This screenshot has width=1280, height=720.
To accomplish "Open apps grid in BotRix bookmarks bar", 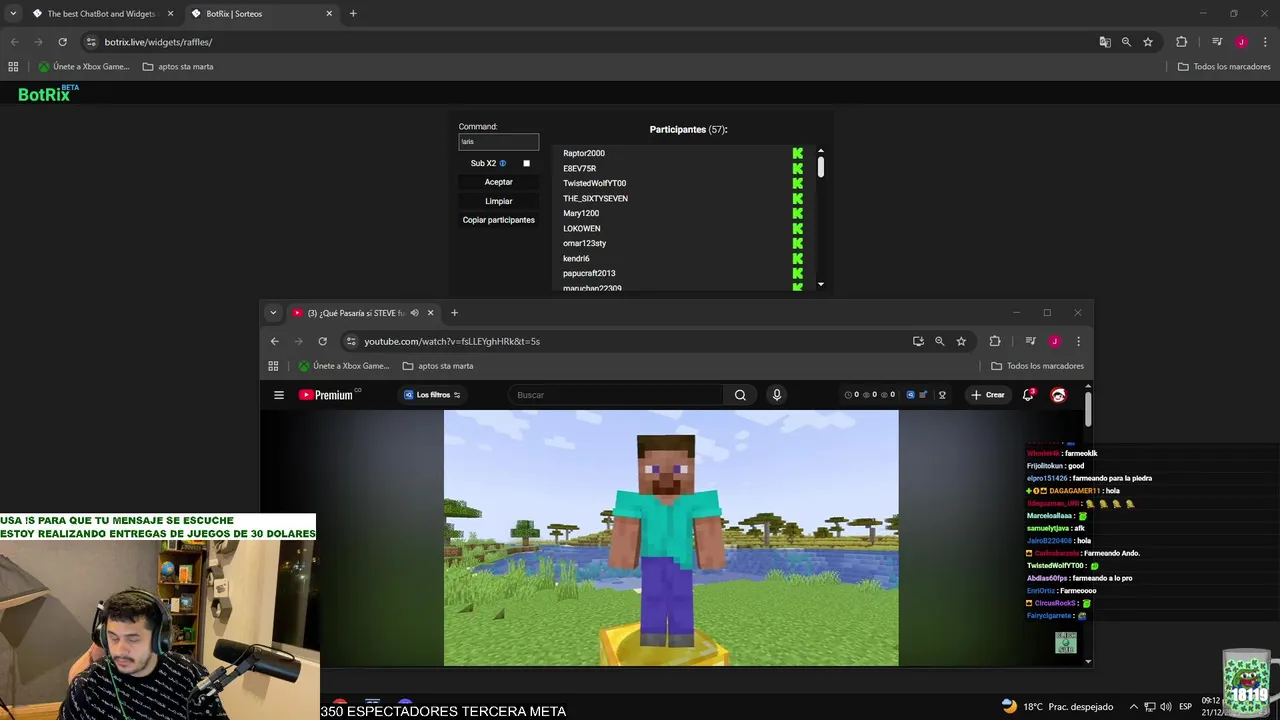I will click(x=13, y=67).
